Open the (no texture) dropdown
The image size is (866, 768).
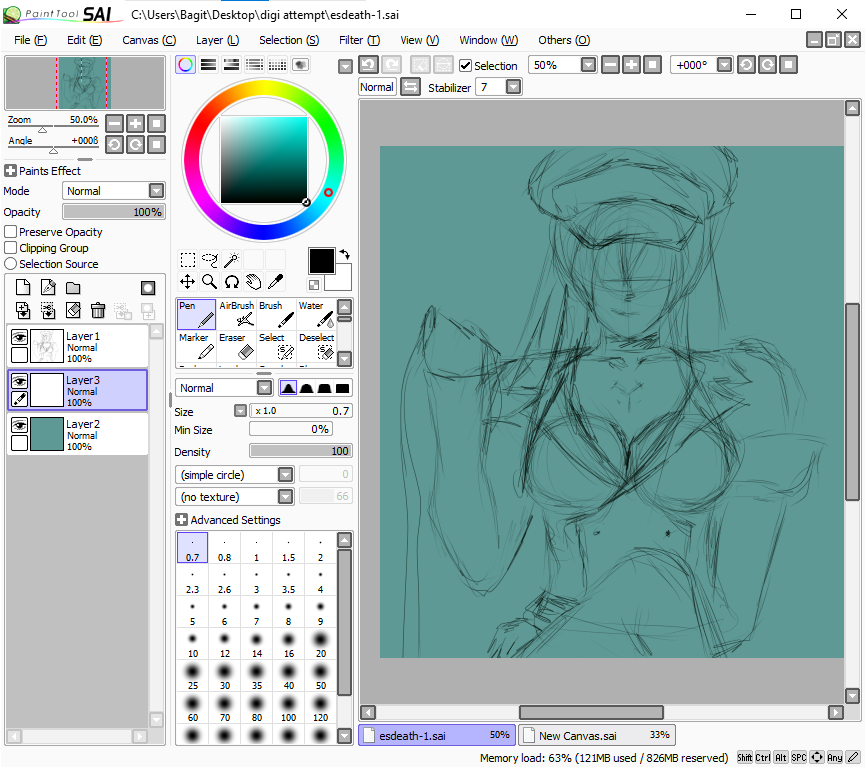pos(286,497)
